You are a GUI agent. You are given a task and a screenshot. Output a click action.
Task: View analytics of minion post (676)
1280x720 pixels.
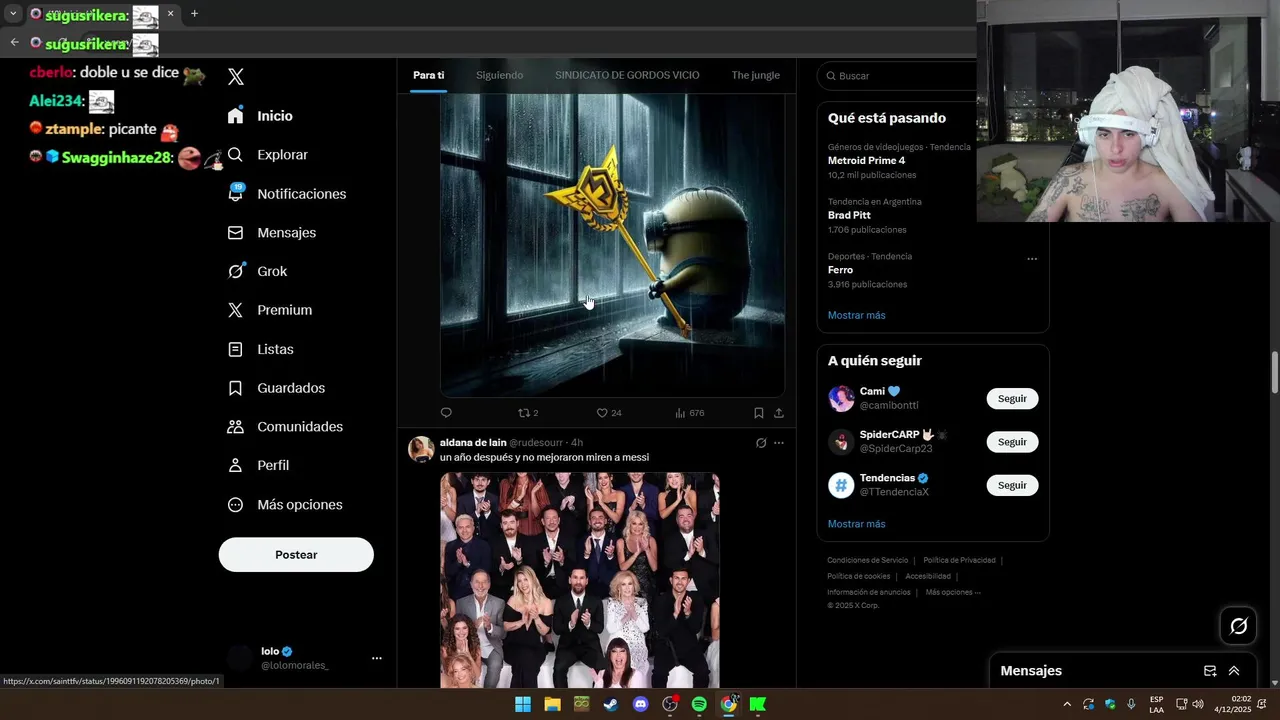point(690,413)
